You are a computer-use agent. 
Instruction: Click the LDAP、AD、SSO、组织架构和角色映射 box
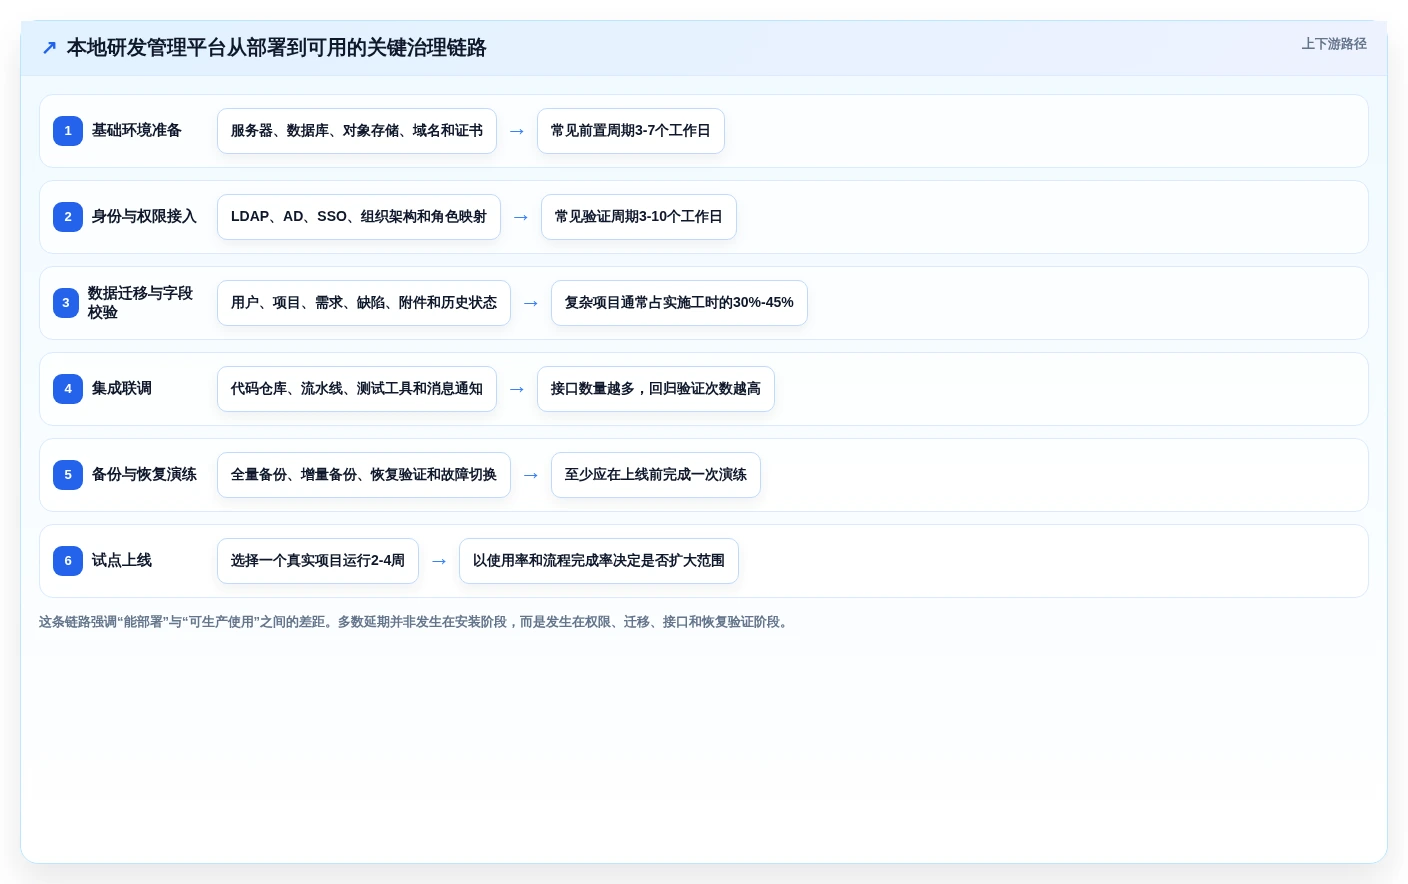pos(359,217)
